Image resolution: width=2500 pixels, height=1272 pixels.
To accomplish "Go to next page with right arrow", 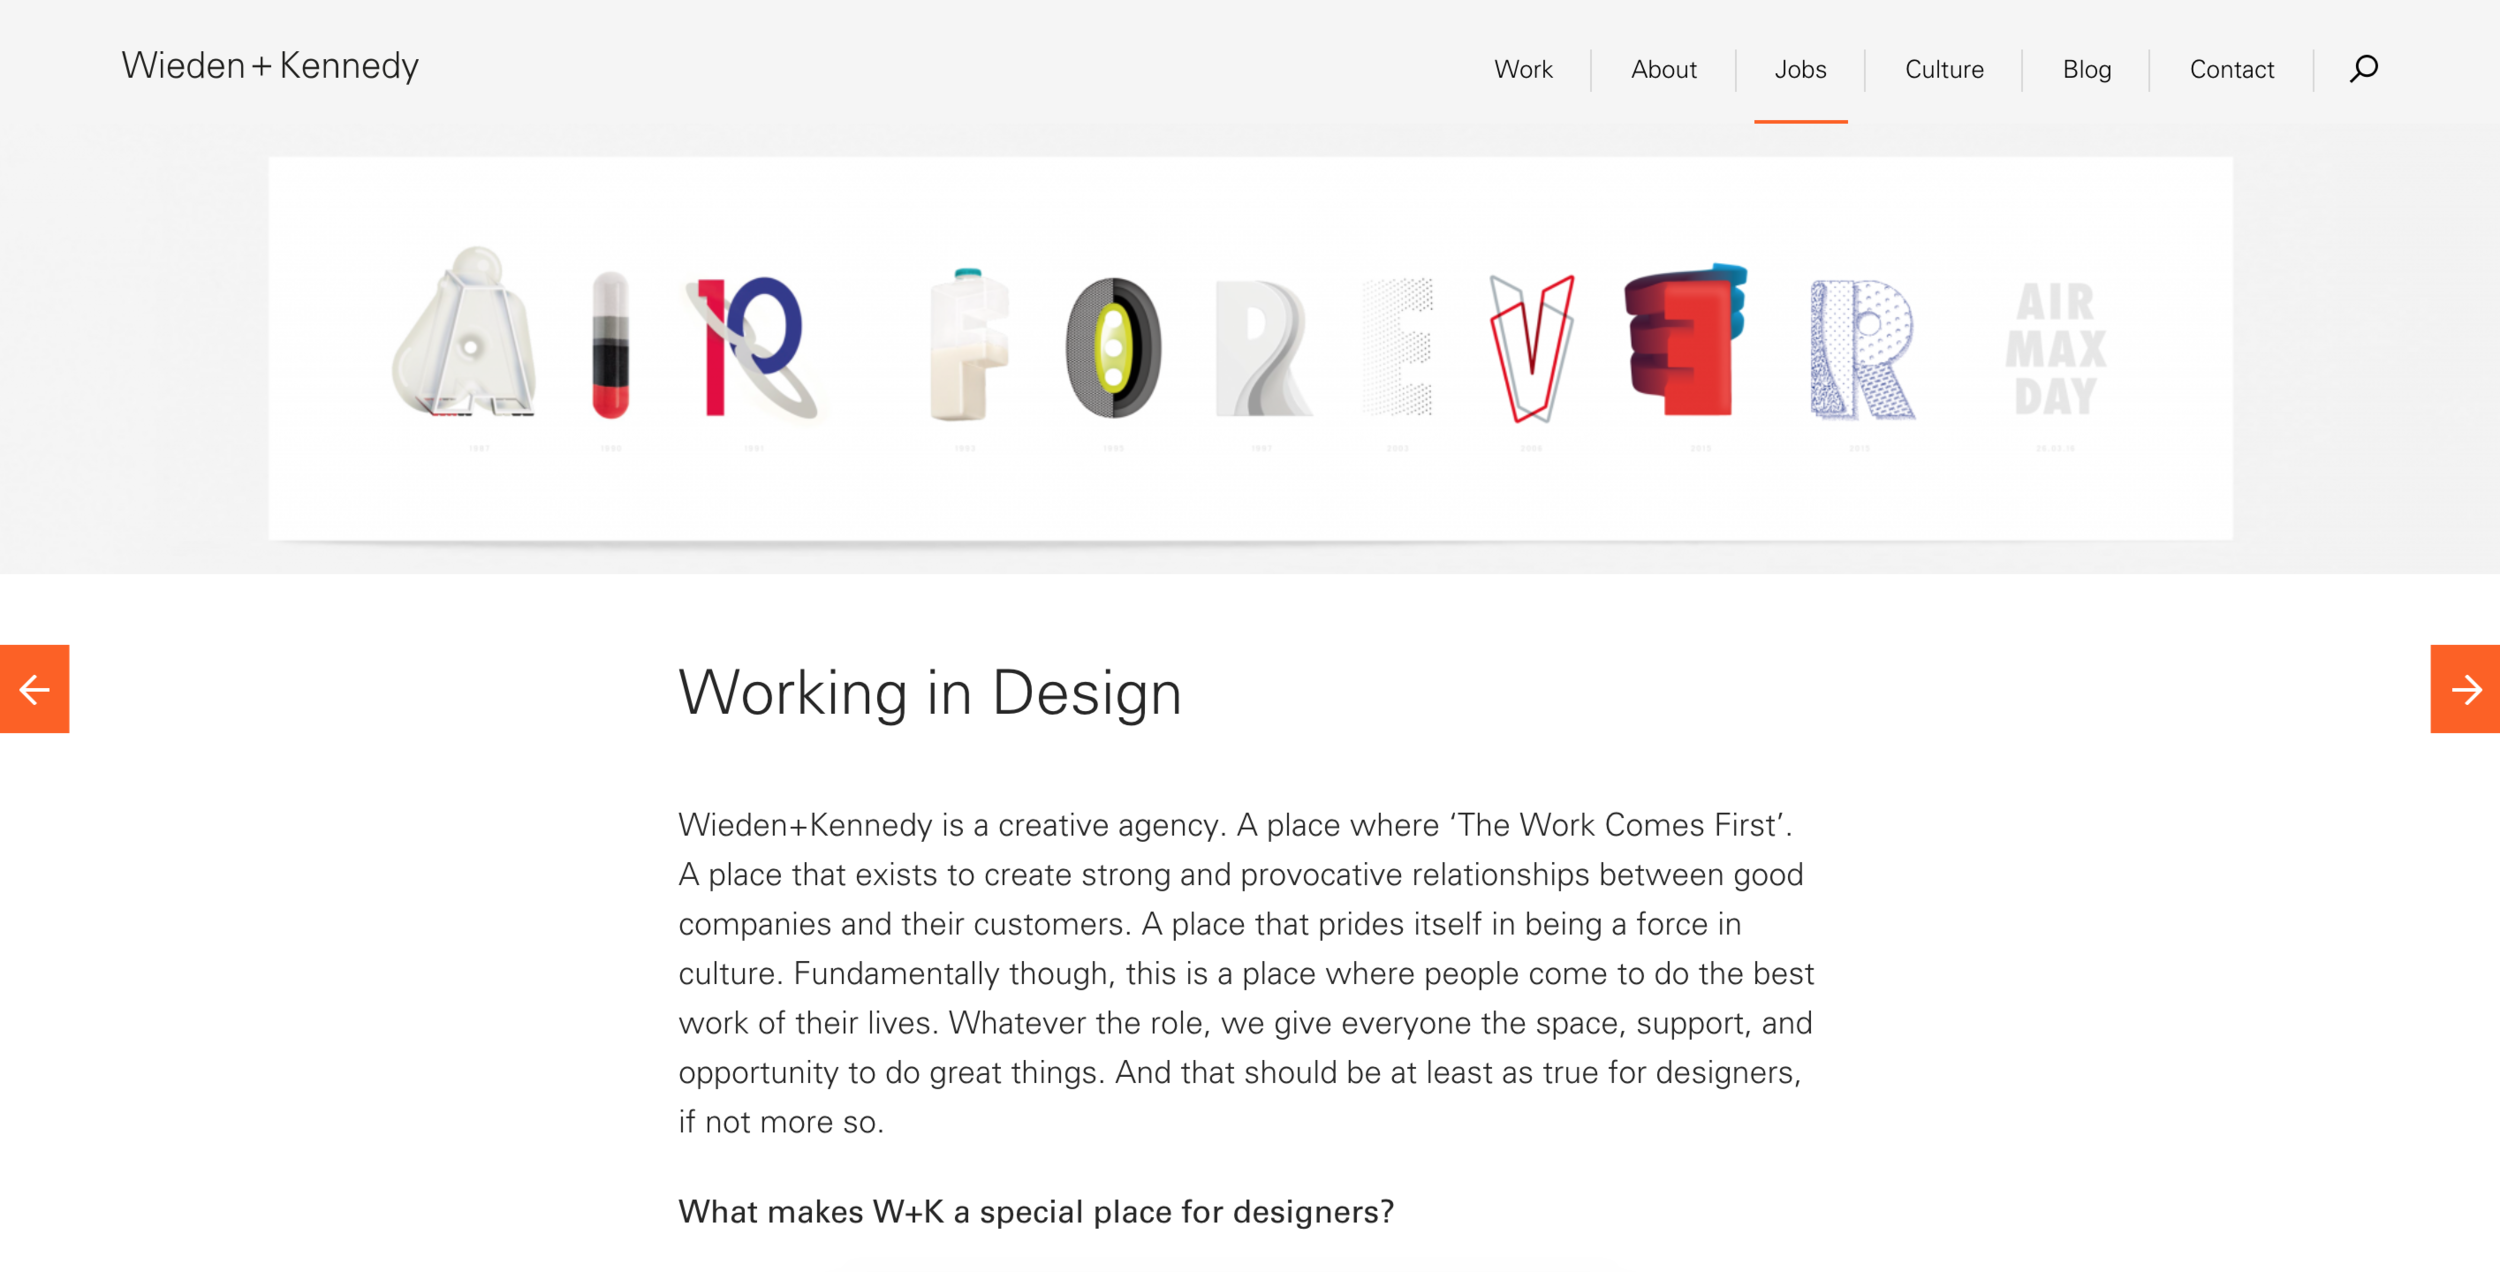I will pos(2465,689).
